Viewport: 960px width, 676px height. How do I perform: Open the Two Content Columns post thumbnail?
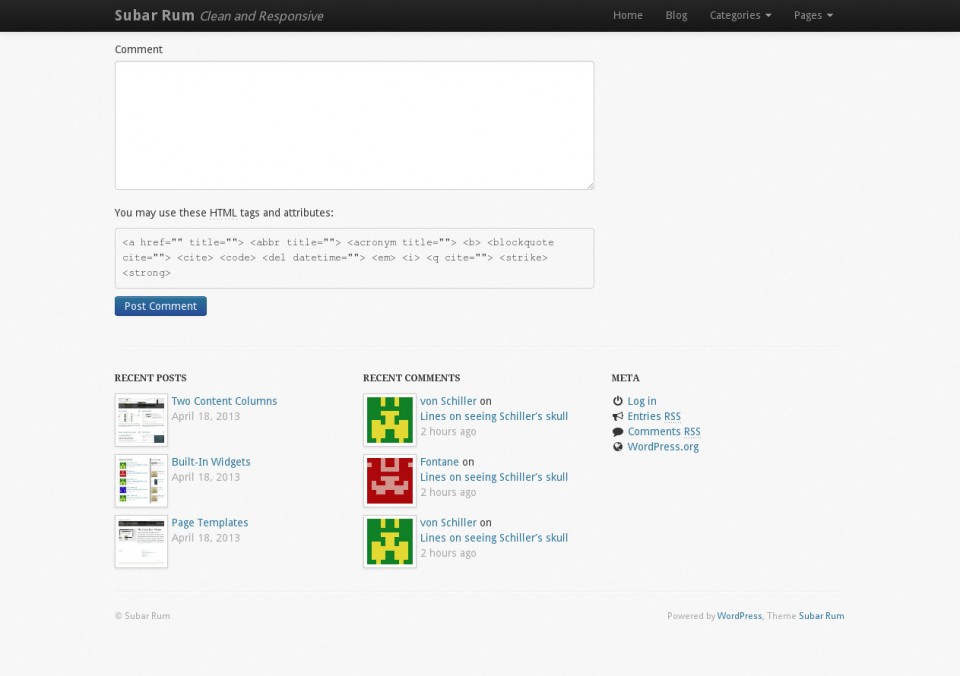[x=141, y=420]
